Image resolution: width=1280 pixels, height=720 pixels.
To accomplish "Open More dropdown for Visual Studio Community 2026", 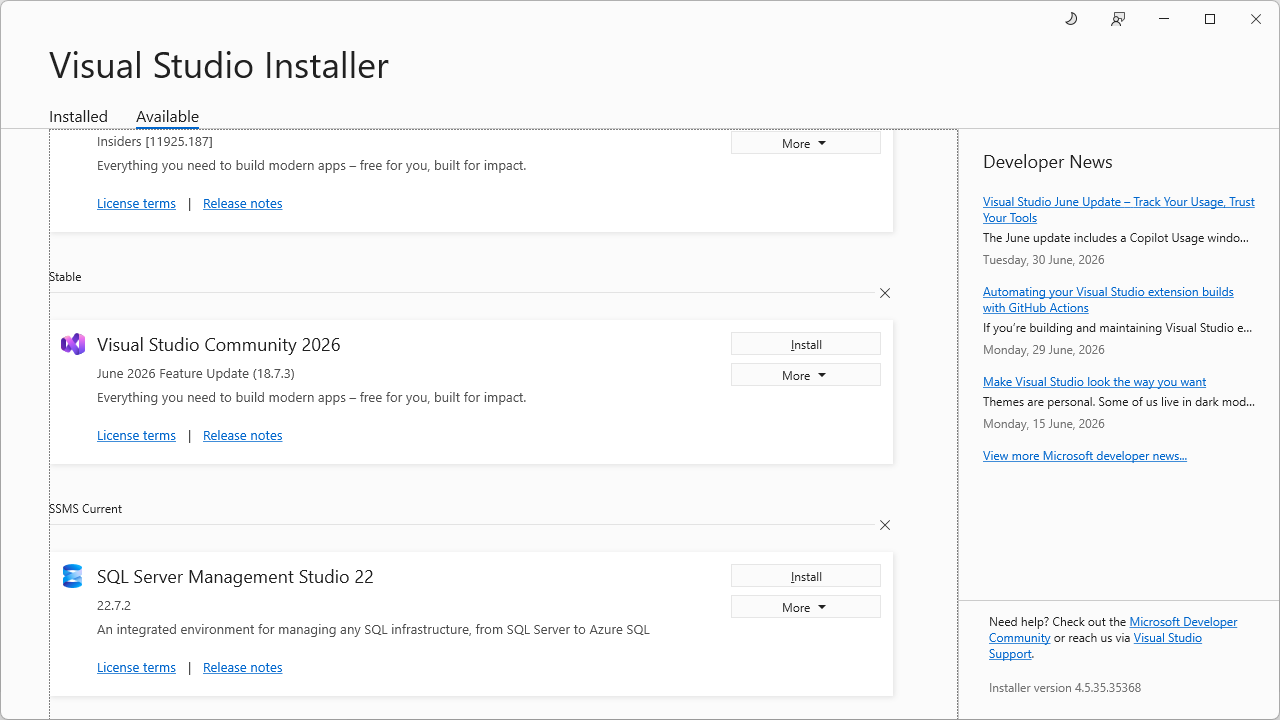I will pyautogui.click(x=806, y=375).
